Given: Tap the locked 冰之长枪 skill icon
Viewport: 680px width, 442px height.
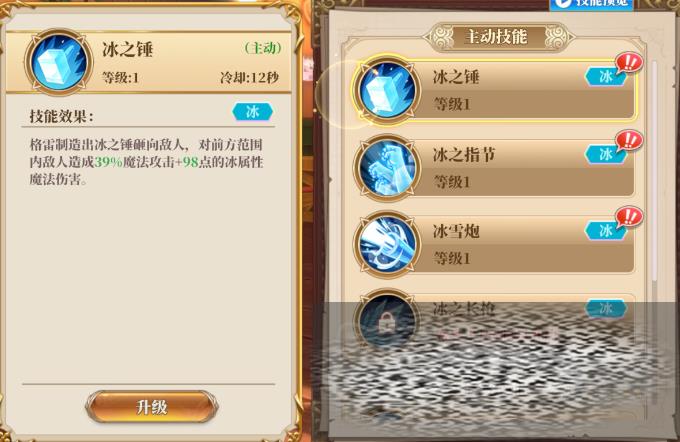Looking at the screenshot, I should pyautogui.click(x=386, y=321).
